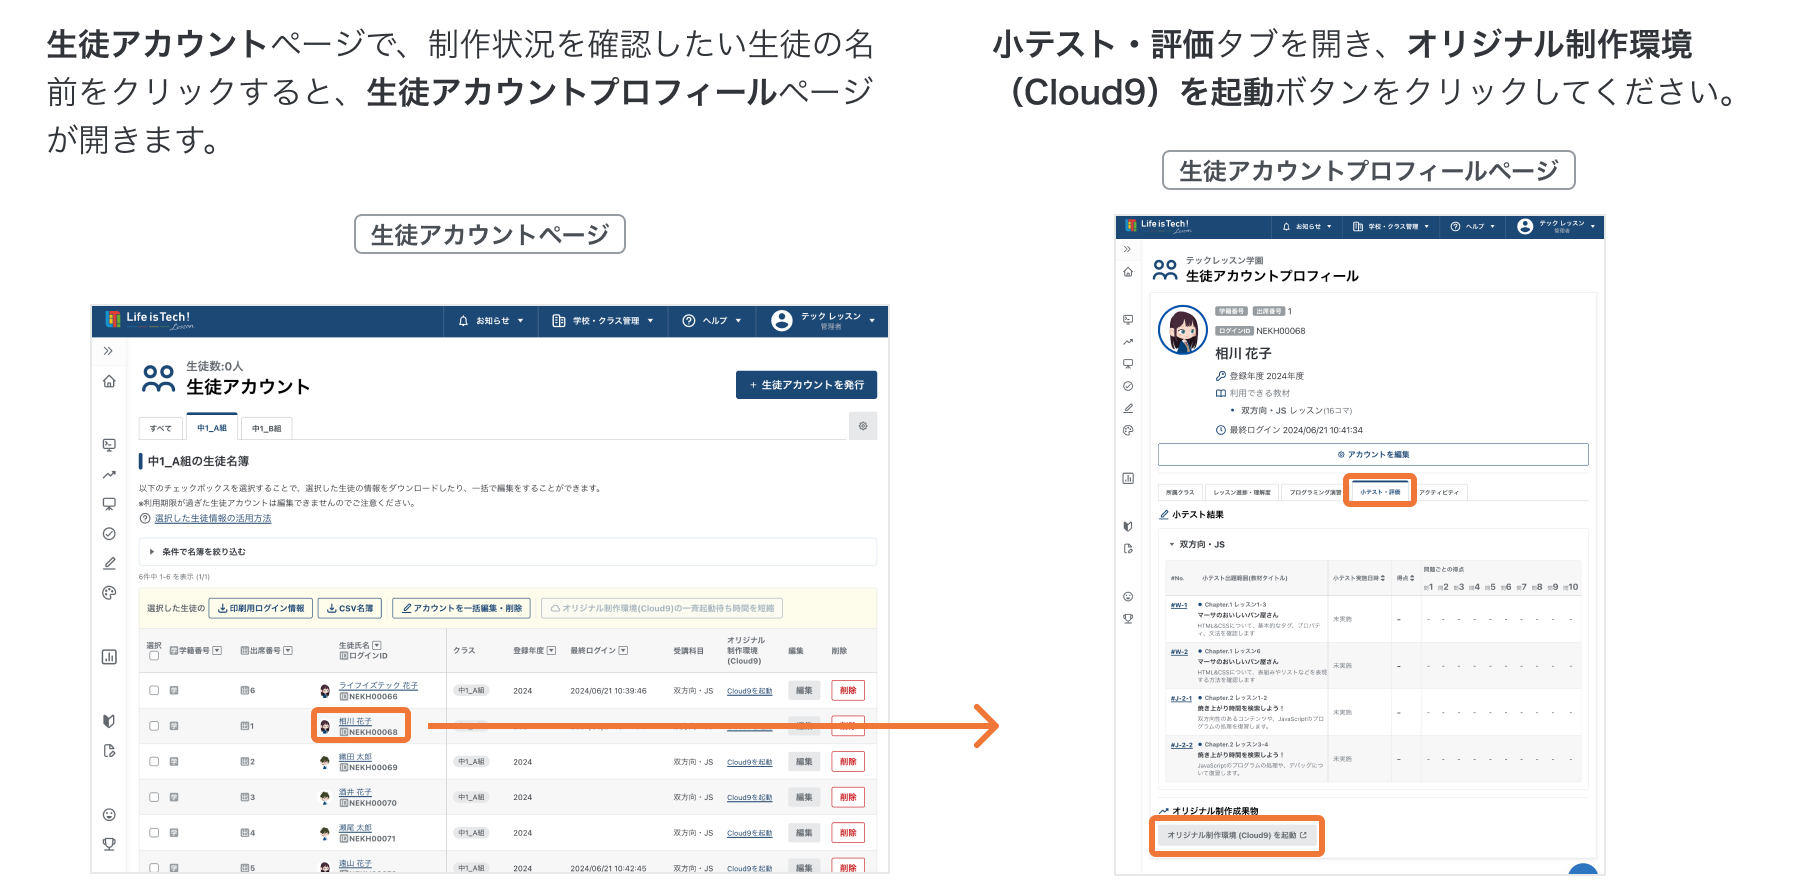1820x896 pixels.
Task: Click bar chart icon in the profile page sidebar
Action: [1128, 478]
